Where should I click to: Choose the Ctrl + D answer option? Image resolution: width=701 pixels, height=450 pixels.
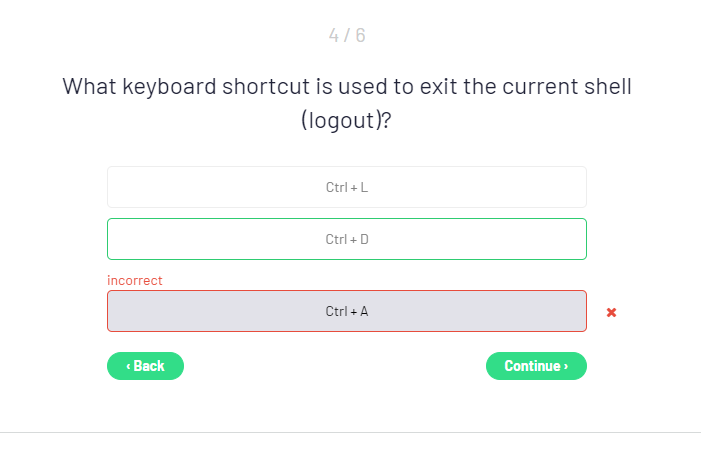[346, 239]
